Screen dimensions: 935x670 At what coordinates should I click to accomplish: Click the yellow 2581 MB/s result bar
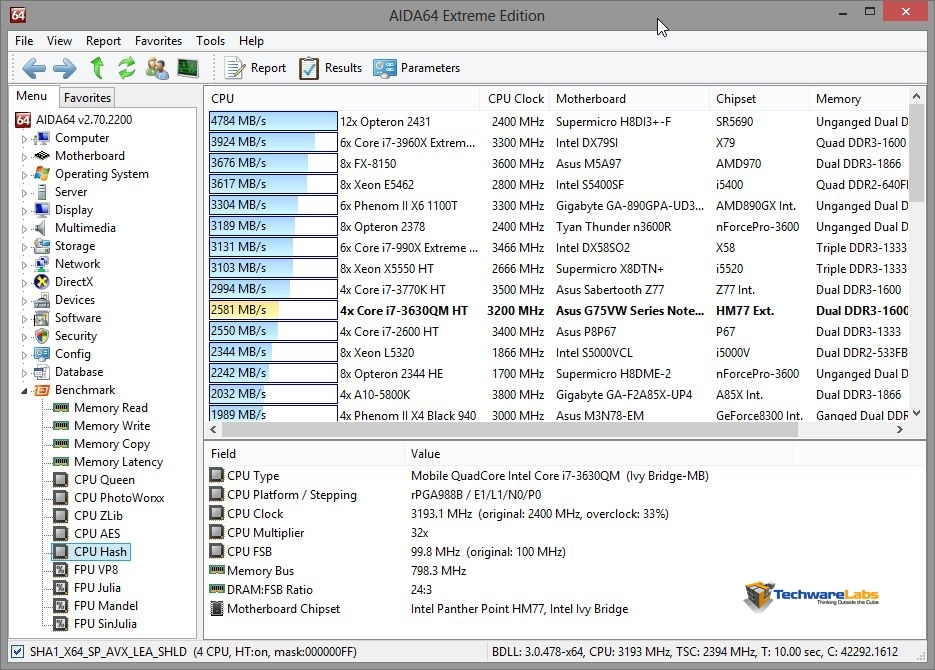point(273,310)
